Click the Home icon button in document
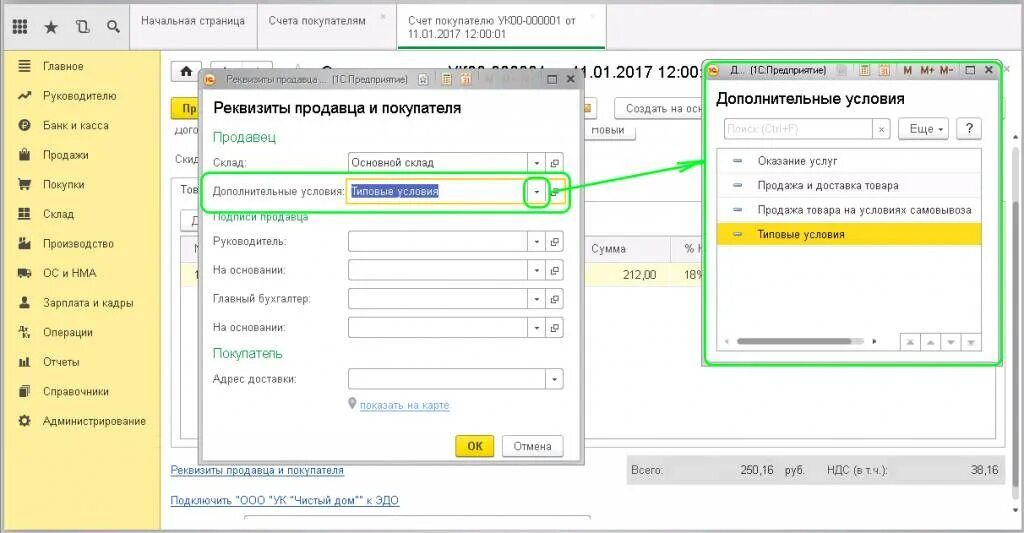This screenshot has height=533, width=1024. point(186,72)
